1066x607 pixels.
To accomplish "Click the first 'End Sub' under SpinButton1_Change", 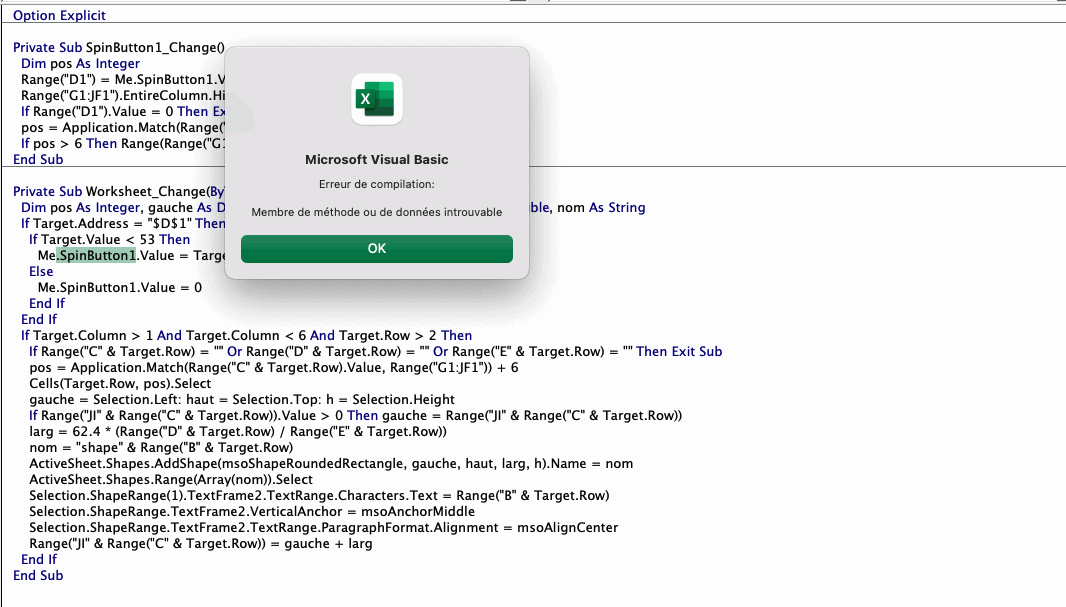I will tap(38, 159).
